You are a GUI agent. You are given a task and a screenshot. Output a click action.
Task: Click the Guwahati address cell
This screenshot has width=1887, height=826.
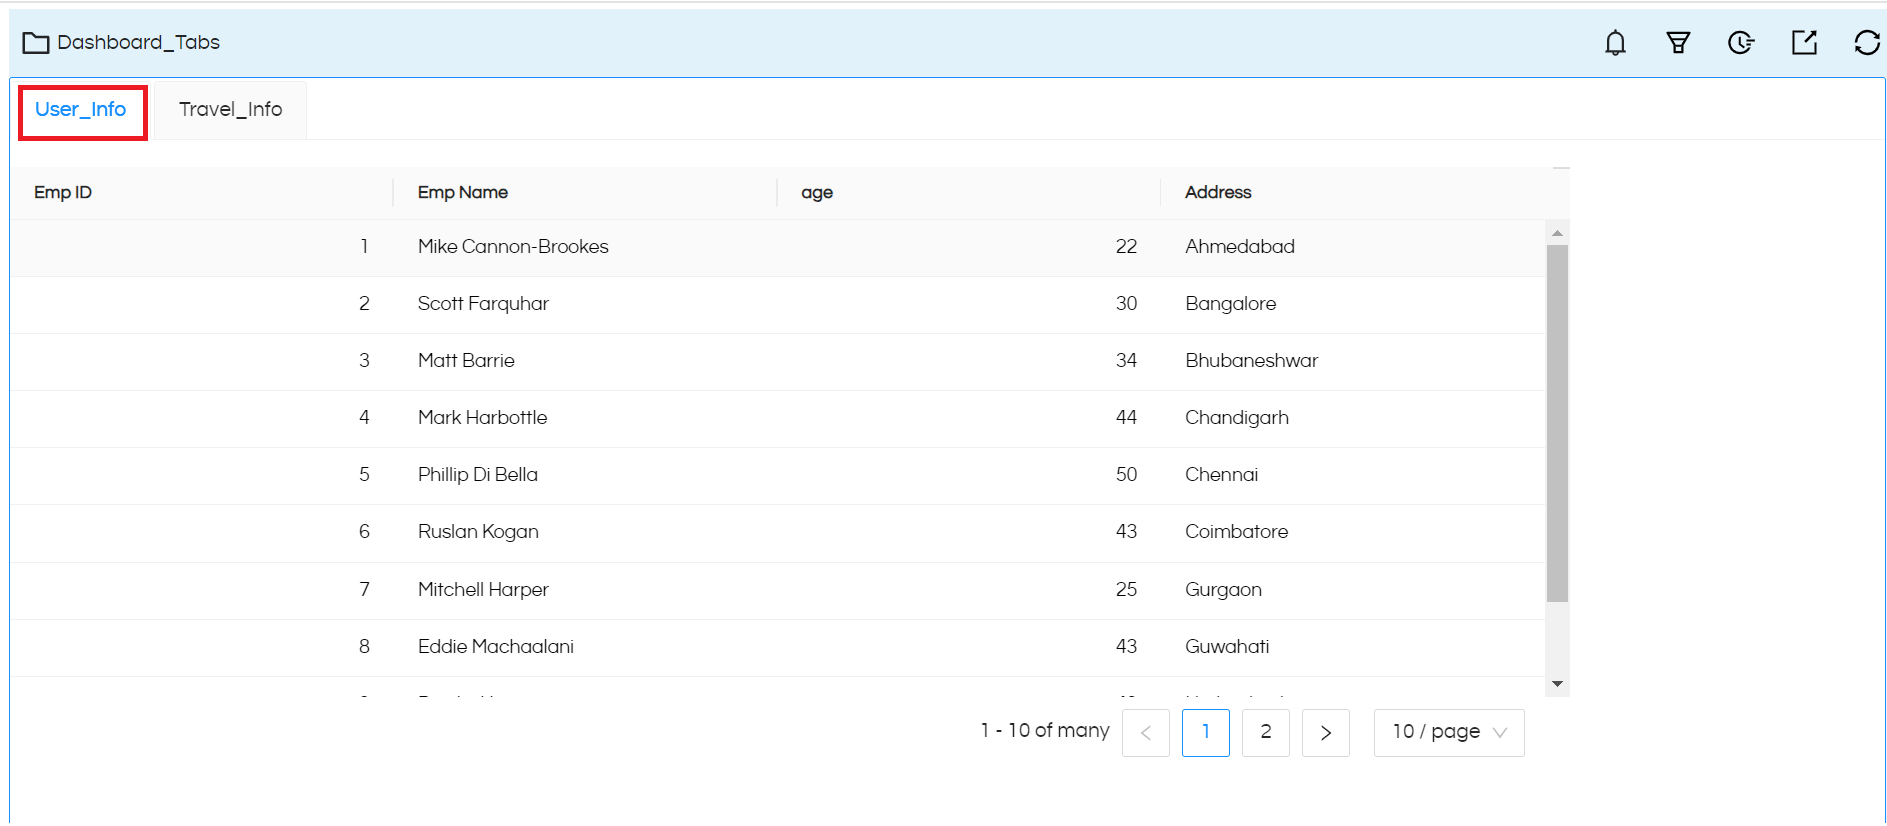point(1353,647)
